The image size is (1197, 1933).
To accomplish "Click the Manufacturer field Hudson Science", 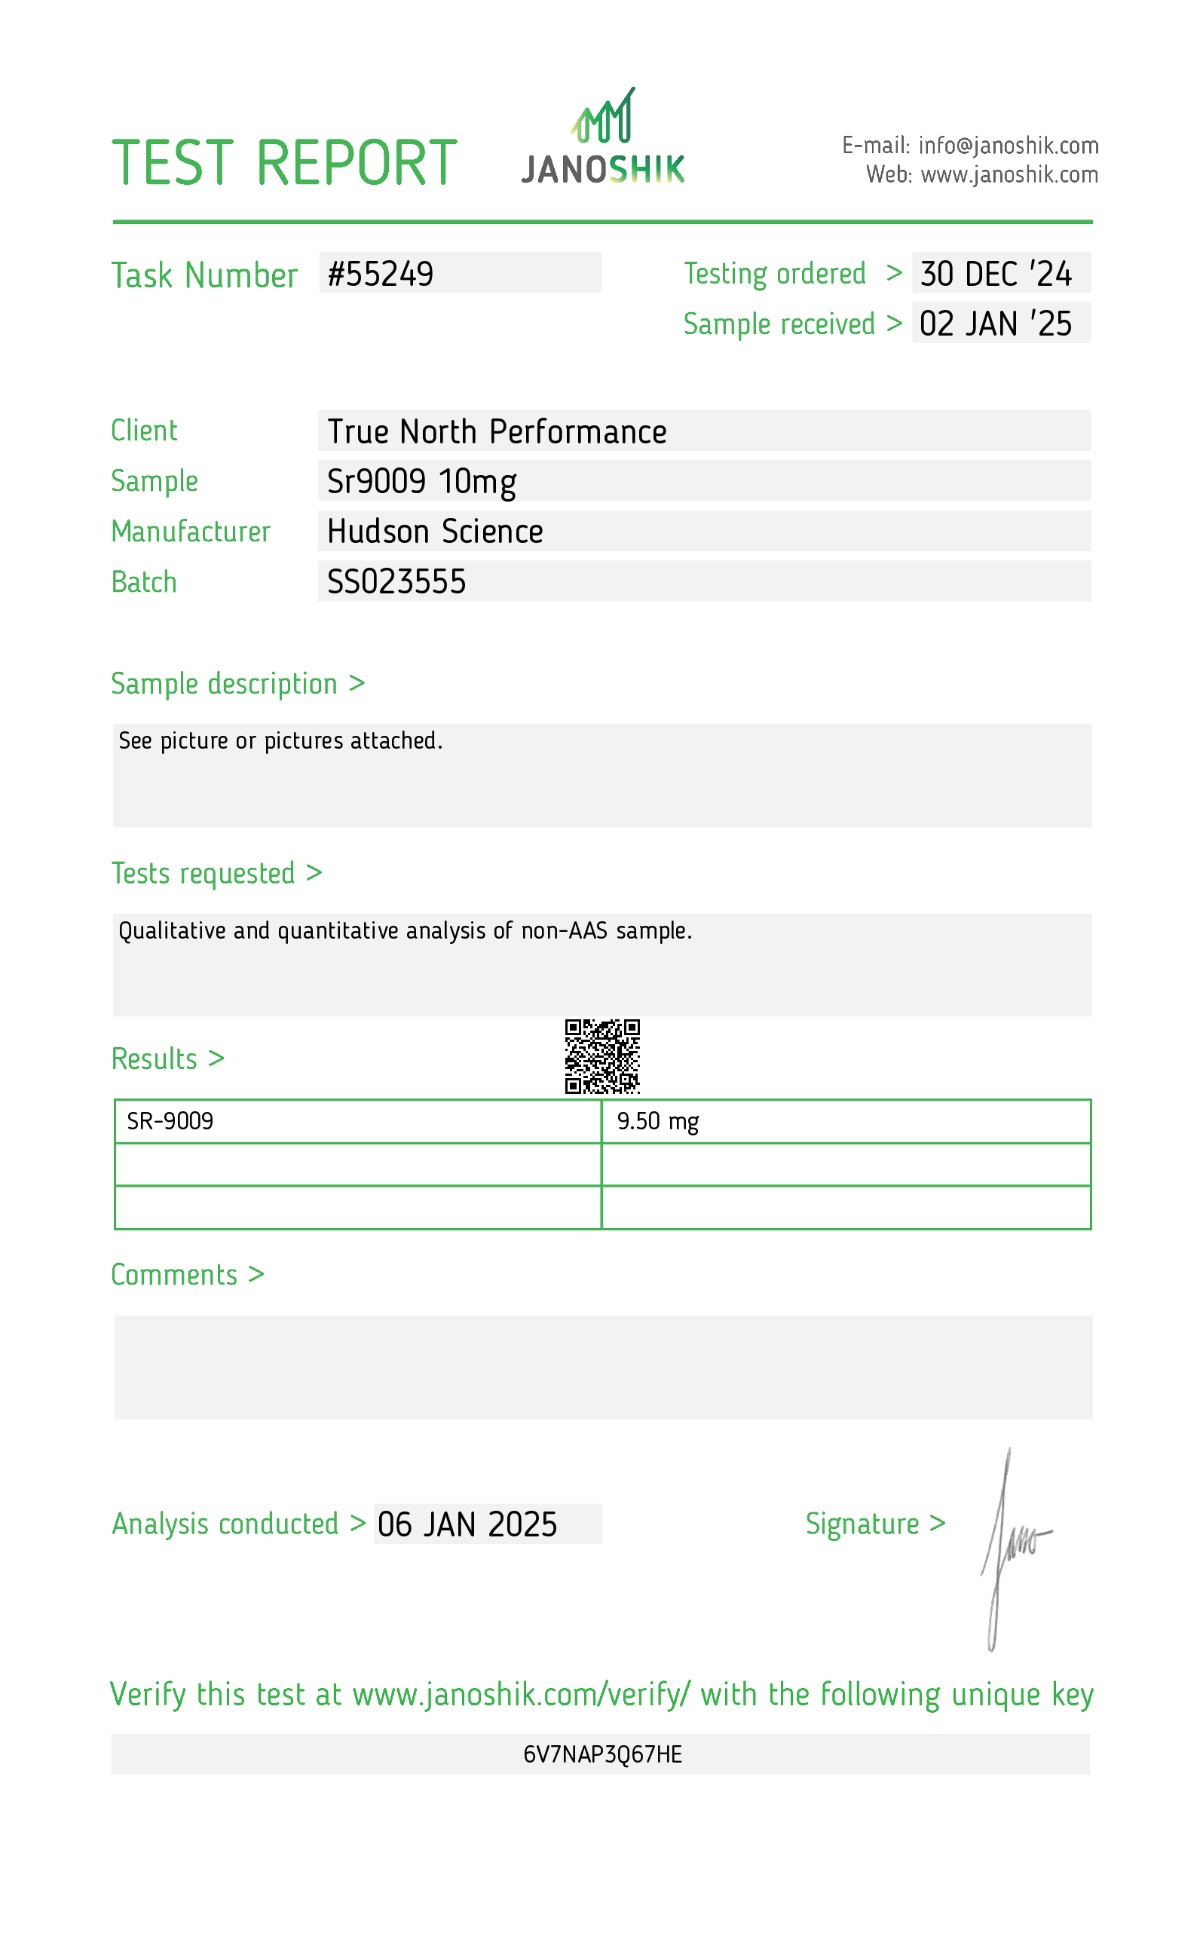I will tap(704, 531).
